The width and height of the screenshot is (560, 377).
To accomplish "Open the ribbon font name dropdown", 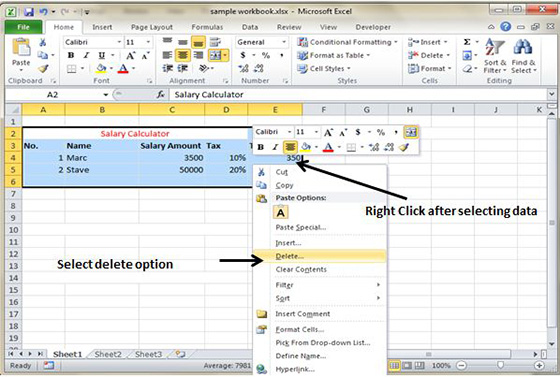I will coord(119,42).
